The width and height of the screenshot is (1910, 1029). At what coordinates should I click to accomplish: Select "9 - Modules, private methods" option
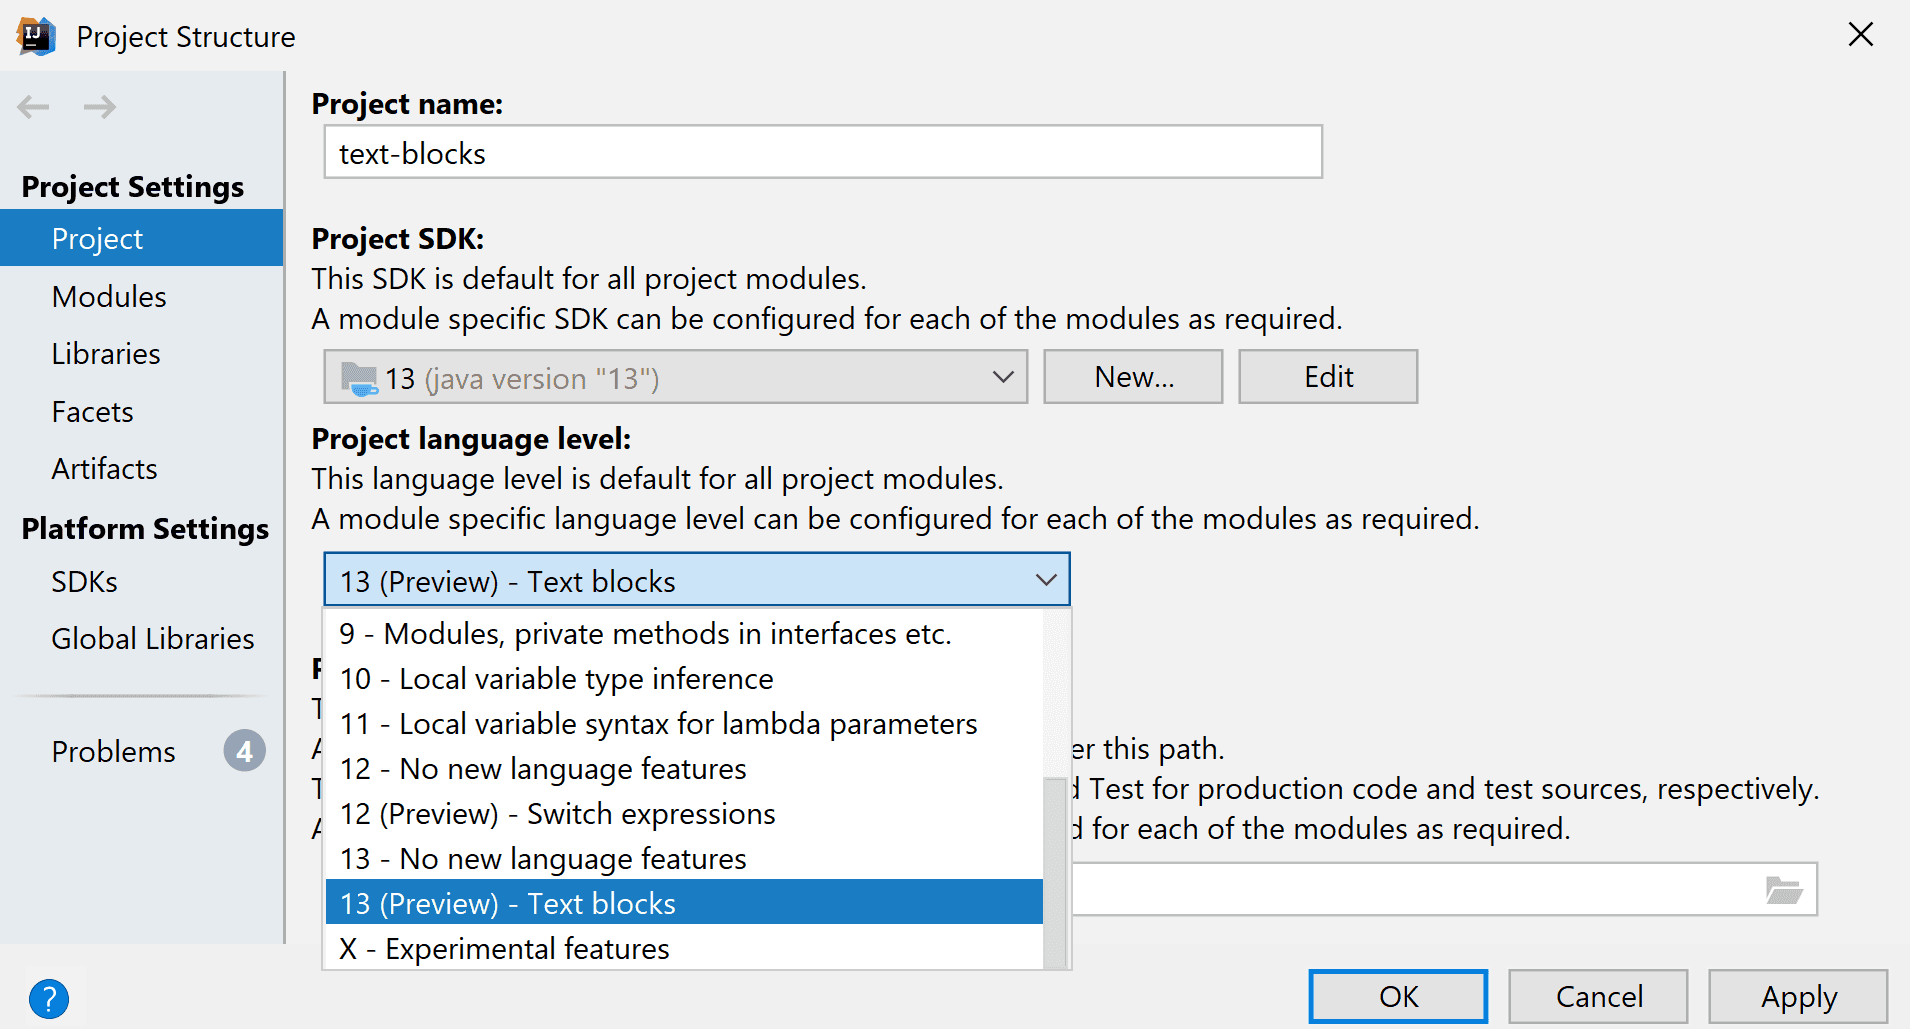(x=645, y=634)
